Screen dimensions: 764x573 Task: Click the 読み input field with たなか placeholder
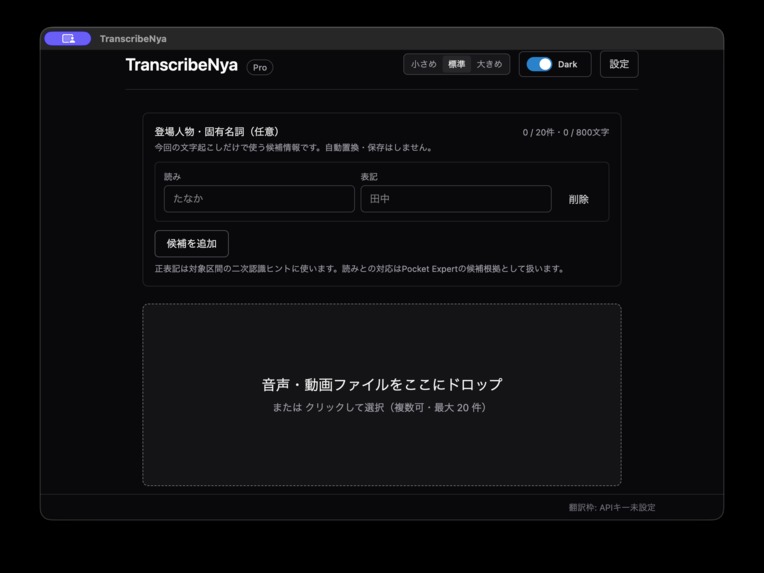[x=259, y=199]
